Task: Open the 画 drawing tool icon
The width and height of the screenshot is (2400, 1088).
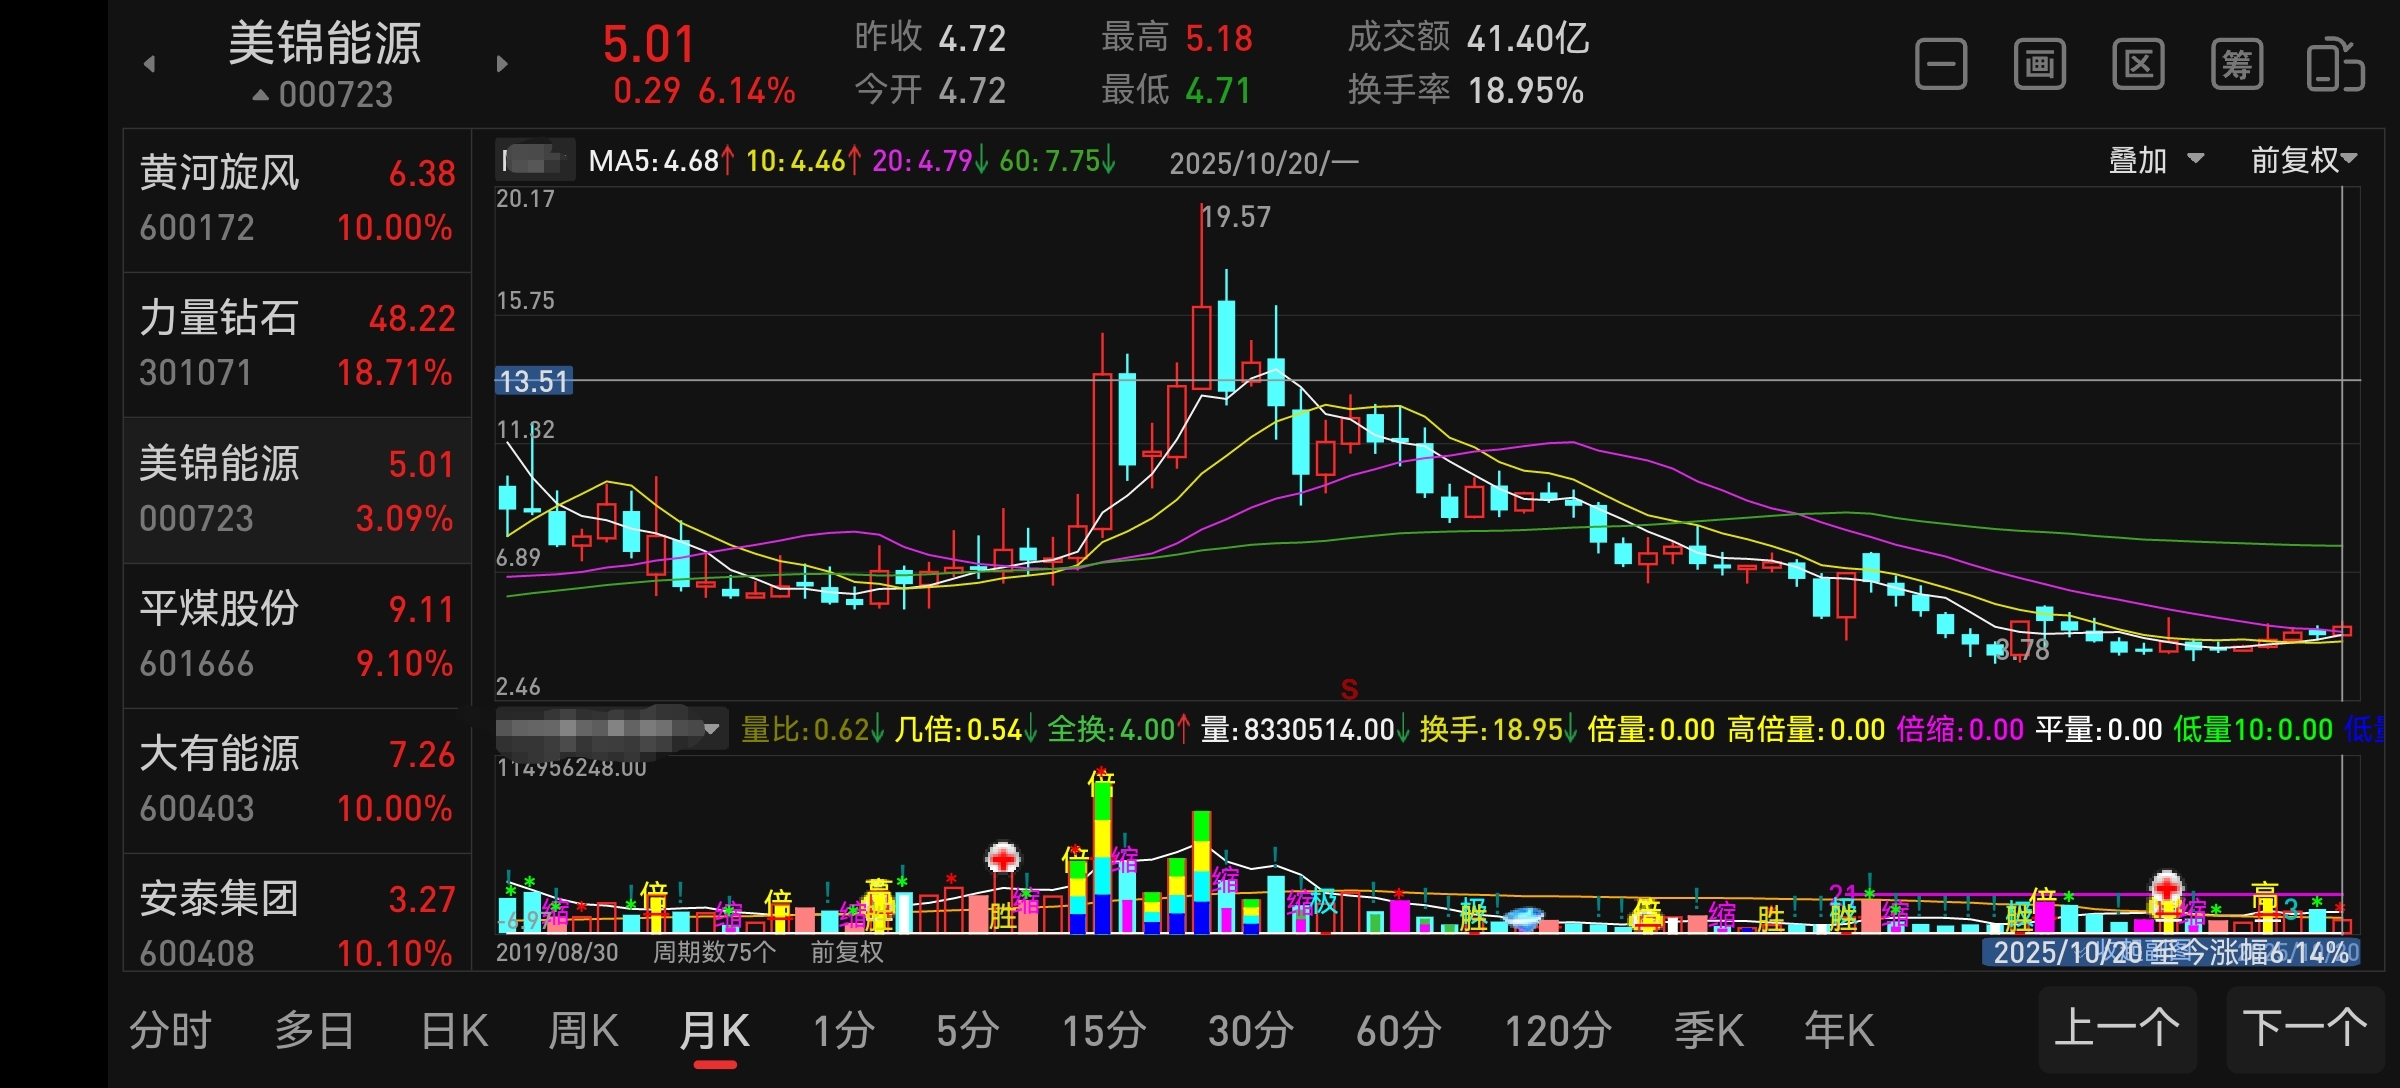Action: tap(2039, 65)
